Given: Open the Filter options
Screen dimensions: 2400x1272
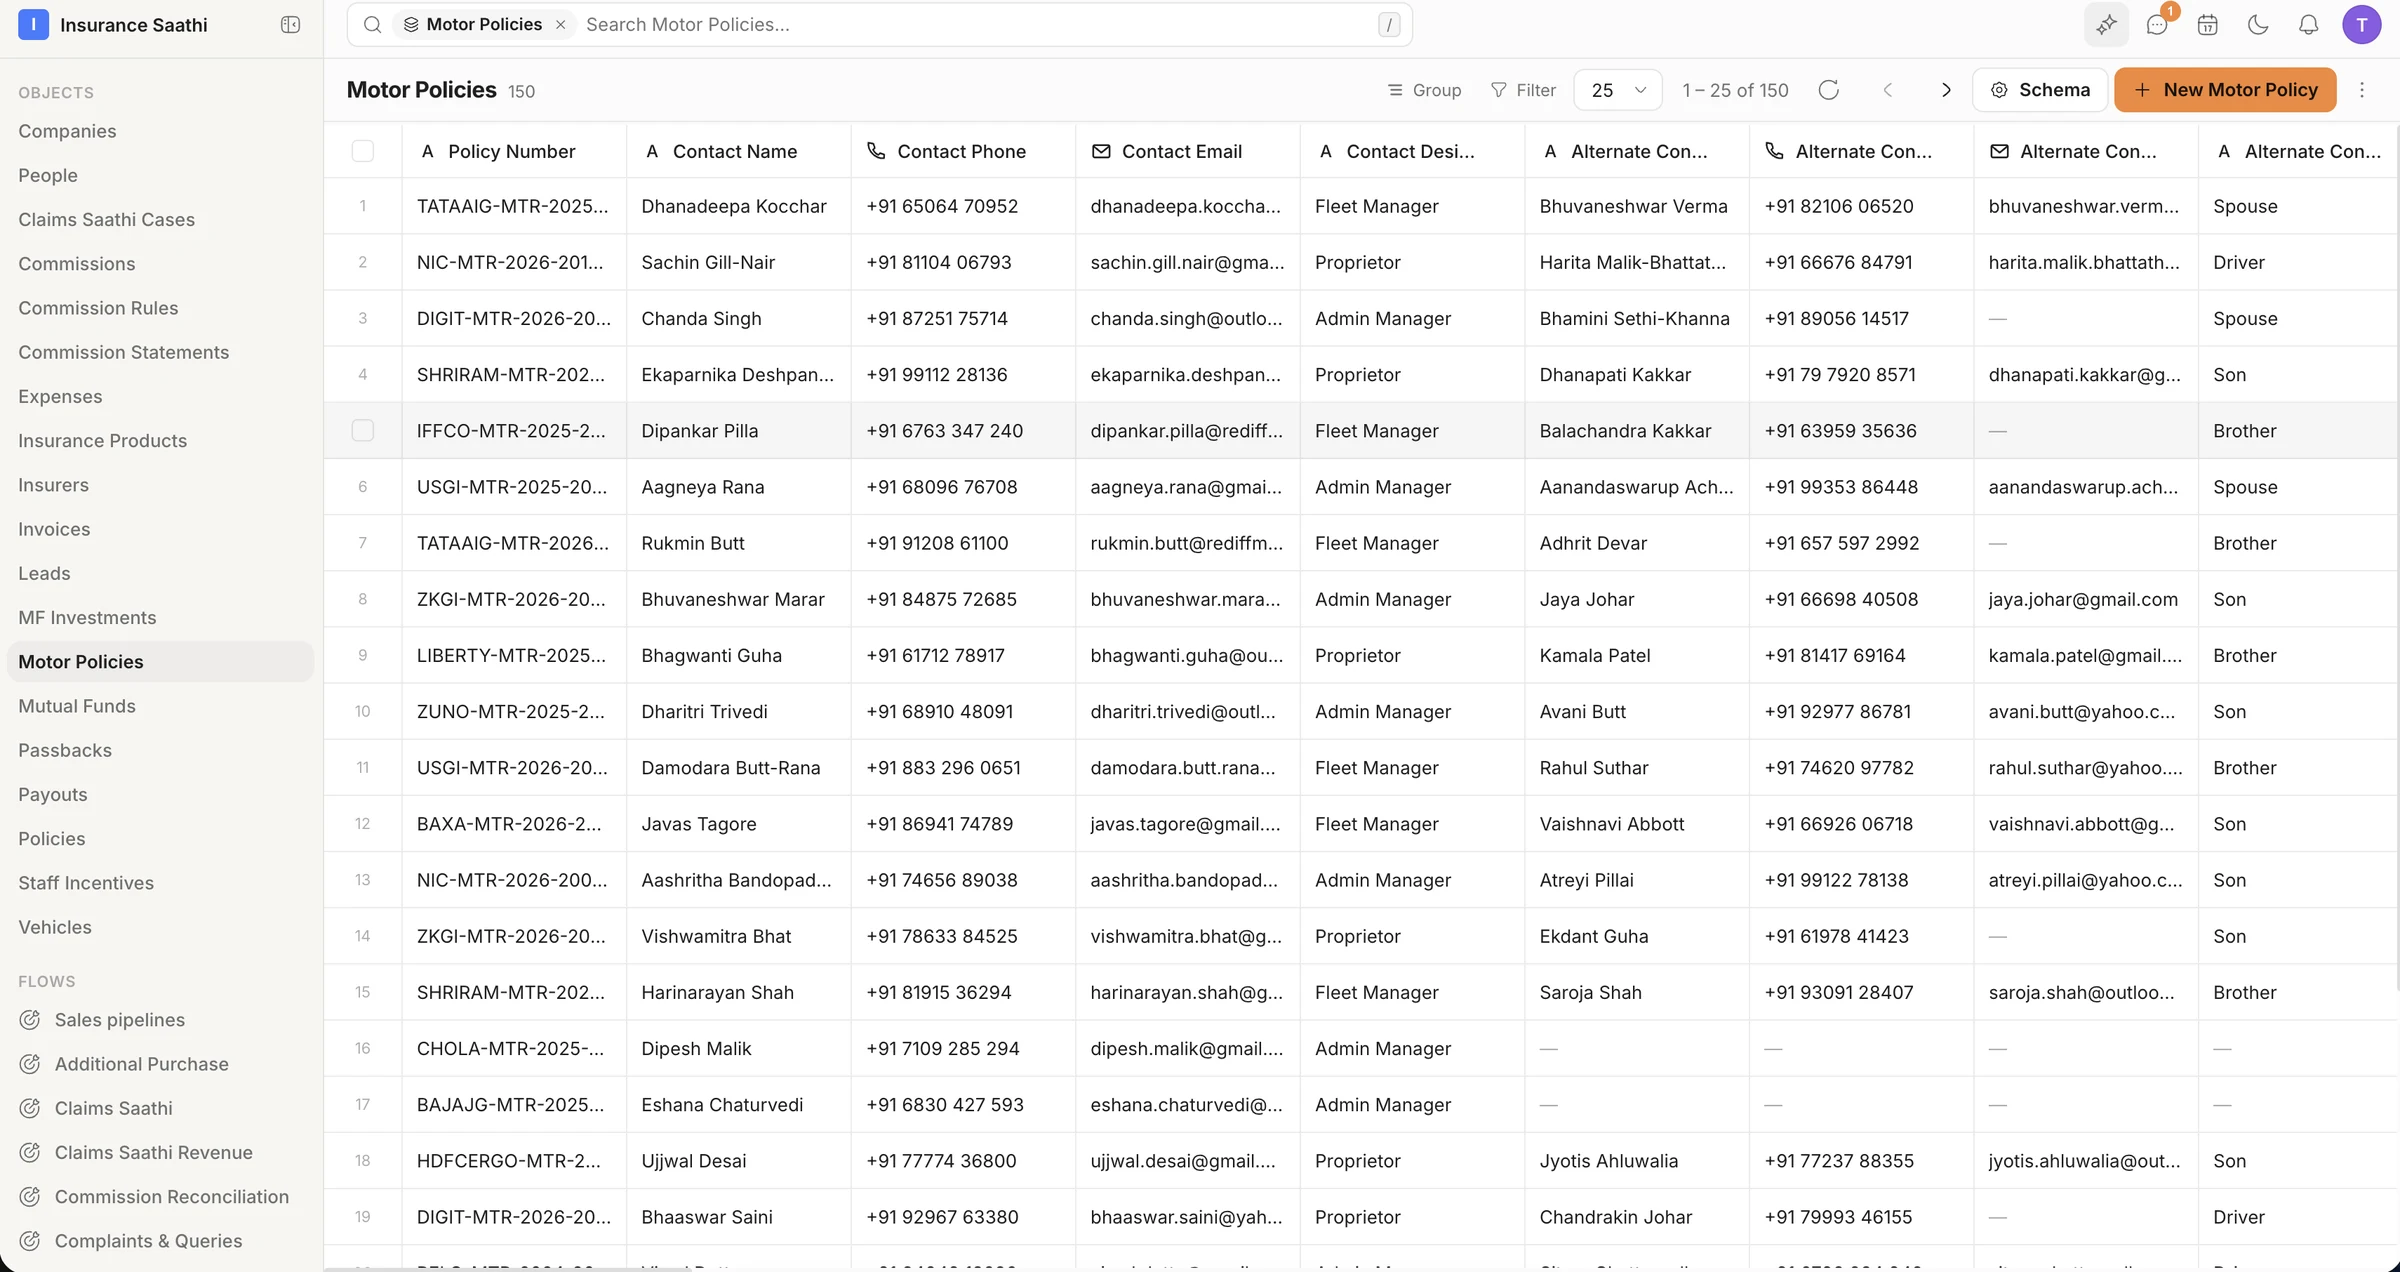Looking at the screenshot, I should coord(1523,90).
